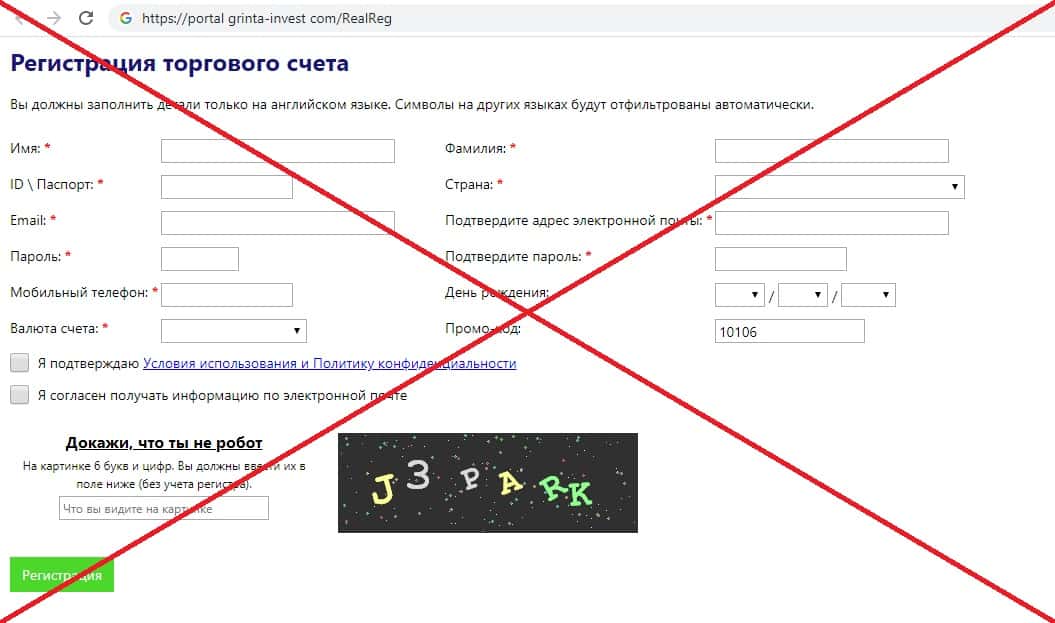Enable receiving information by email checkbox
The width and height of the screenshot is (1055, 623).
click(x=20, y=395)
